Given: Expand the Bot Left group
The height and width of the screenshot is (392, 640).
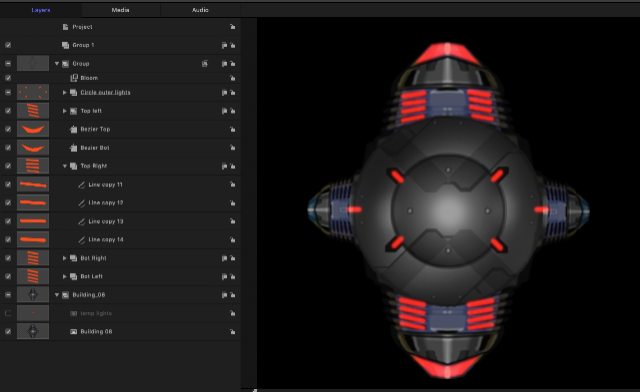Looking at the screenshot, I should point(64,276).
